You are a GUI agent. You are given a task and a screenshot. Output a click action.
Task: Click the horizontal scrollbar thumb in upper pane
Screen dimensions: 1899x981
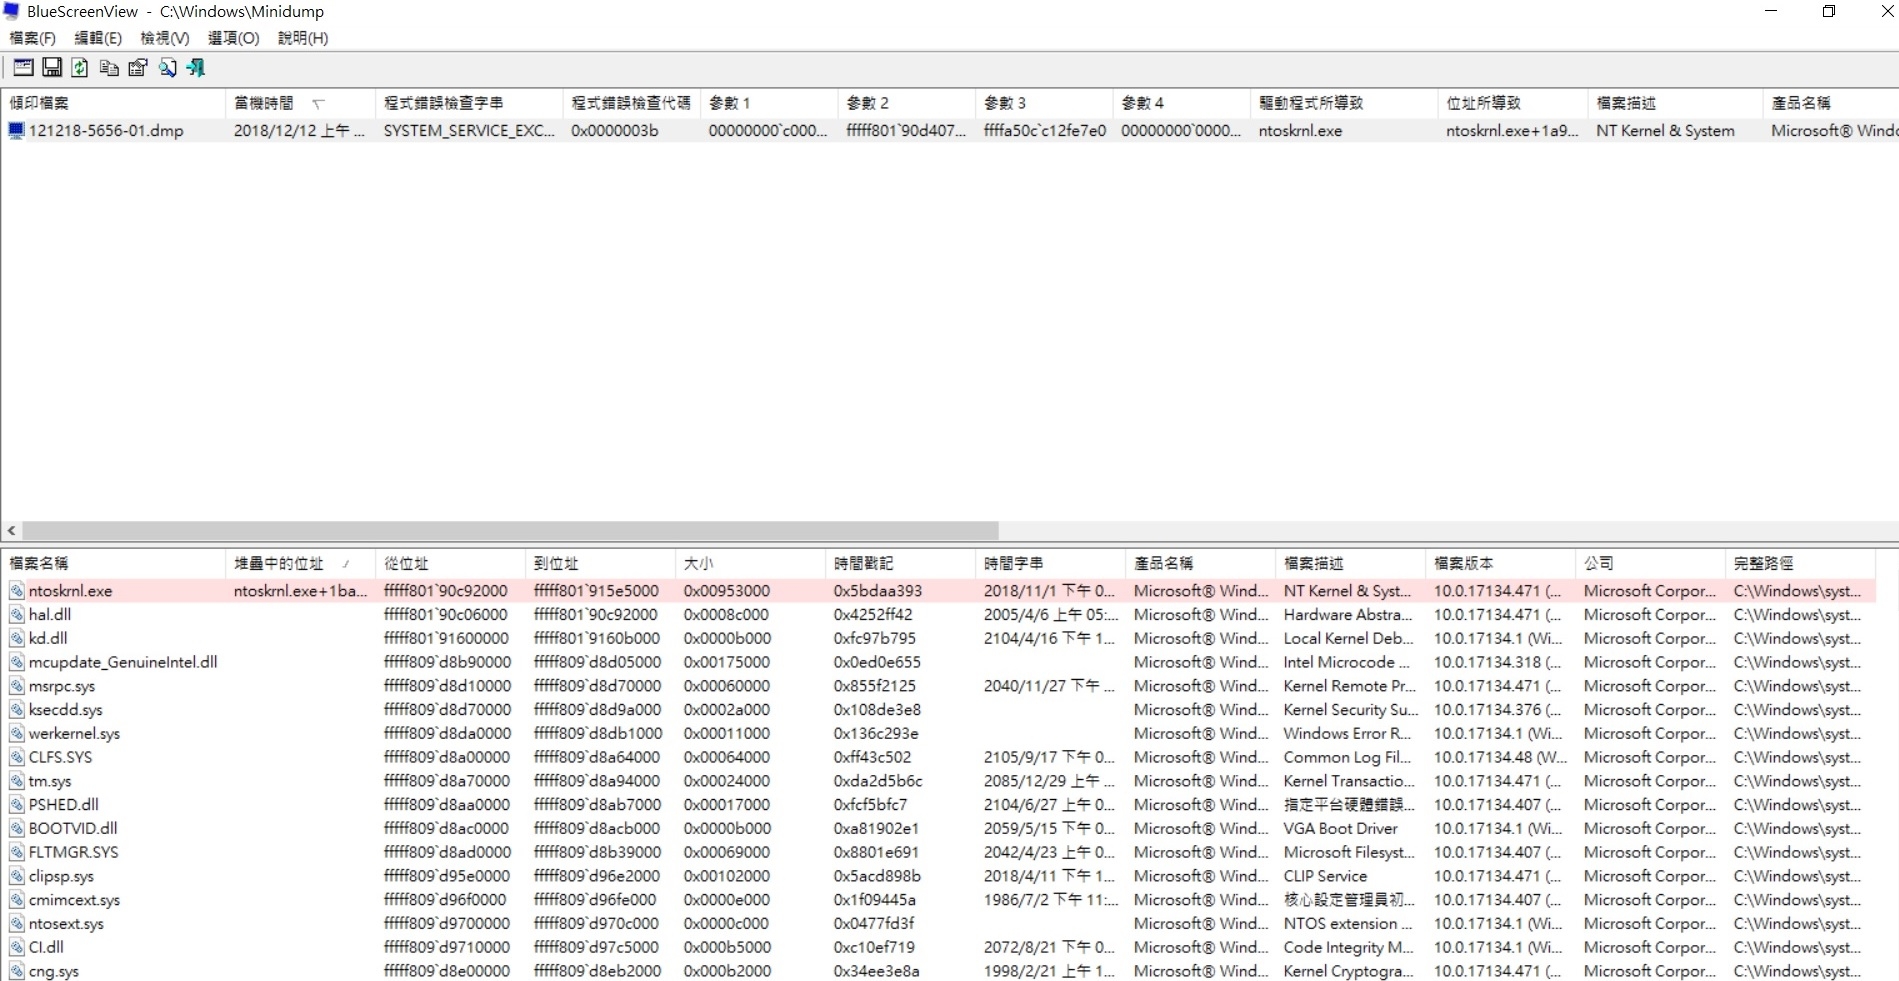510,530
